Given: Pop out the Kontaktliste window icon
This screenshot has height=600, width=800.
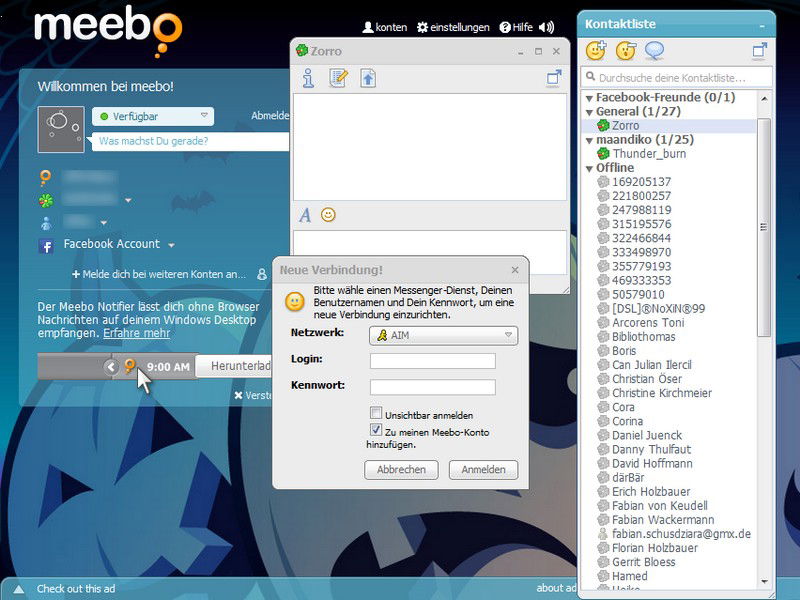Looking at the screenshot, I should pyautogui.click(x=760, y=51).
